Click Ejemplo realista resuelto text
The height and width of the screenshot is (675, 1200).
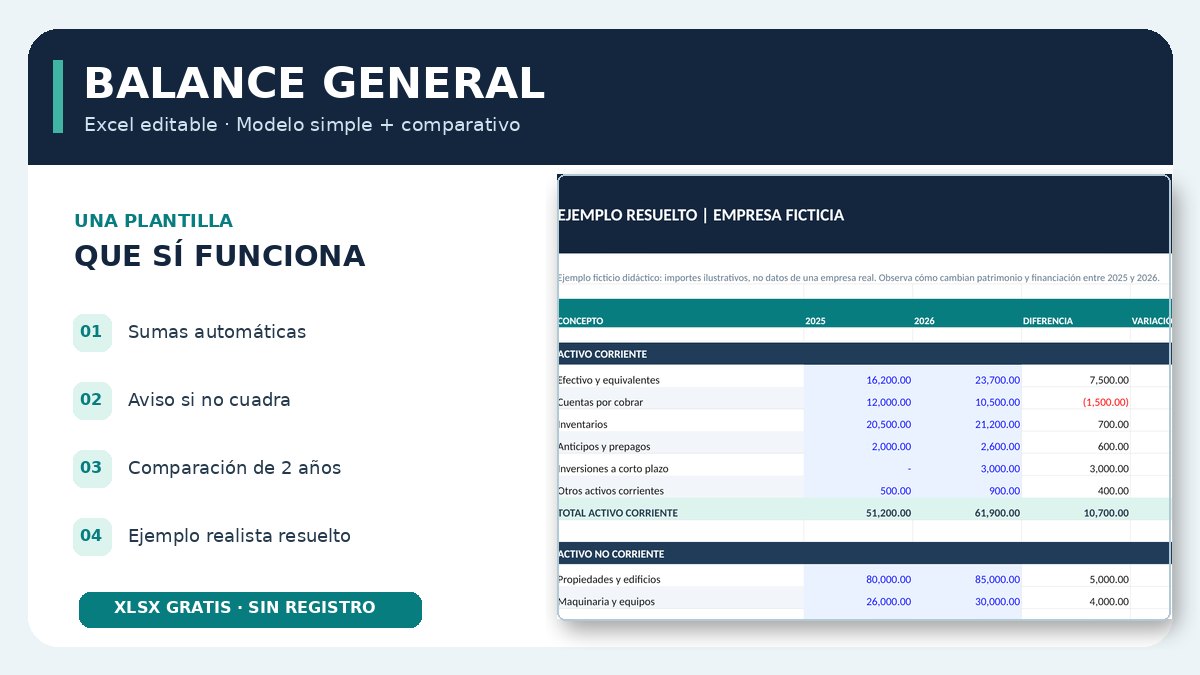[x=239, y=536]
